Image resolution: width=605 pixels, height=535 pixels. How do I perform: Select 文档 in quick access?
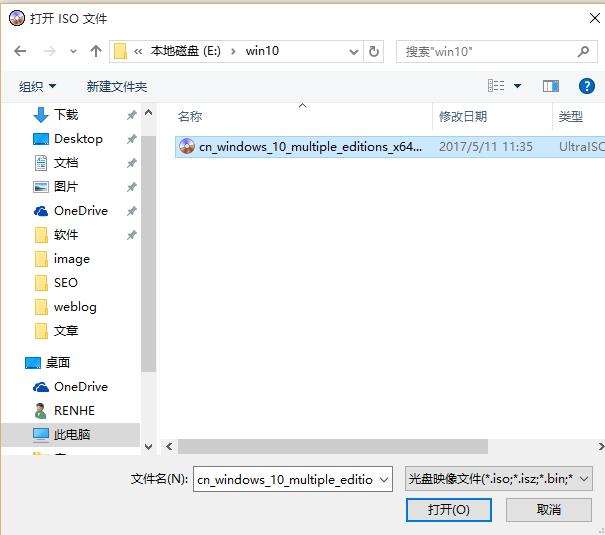tap(66, 163)
